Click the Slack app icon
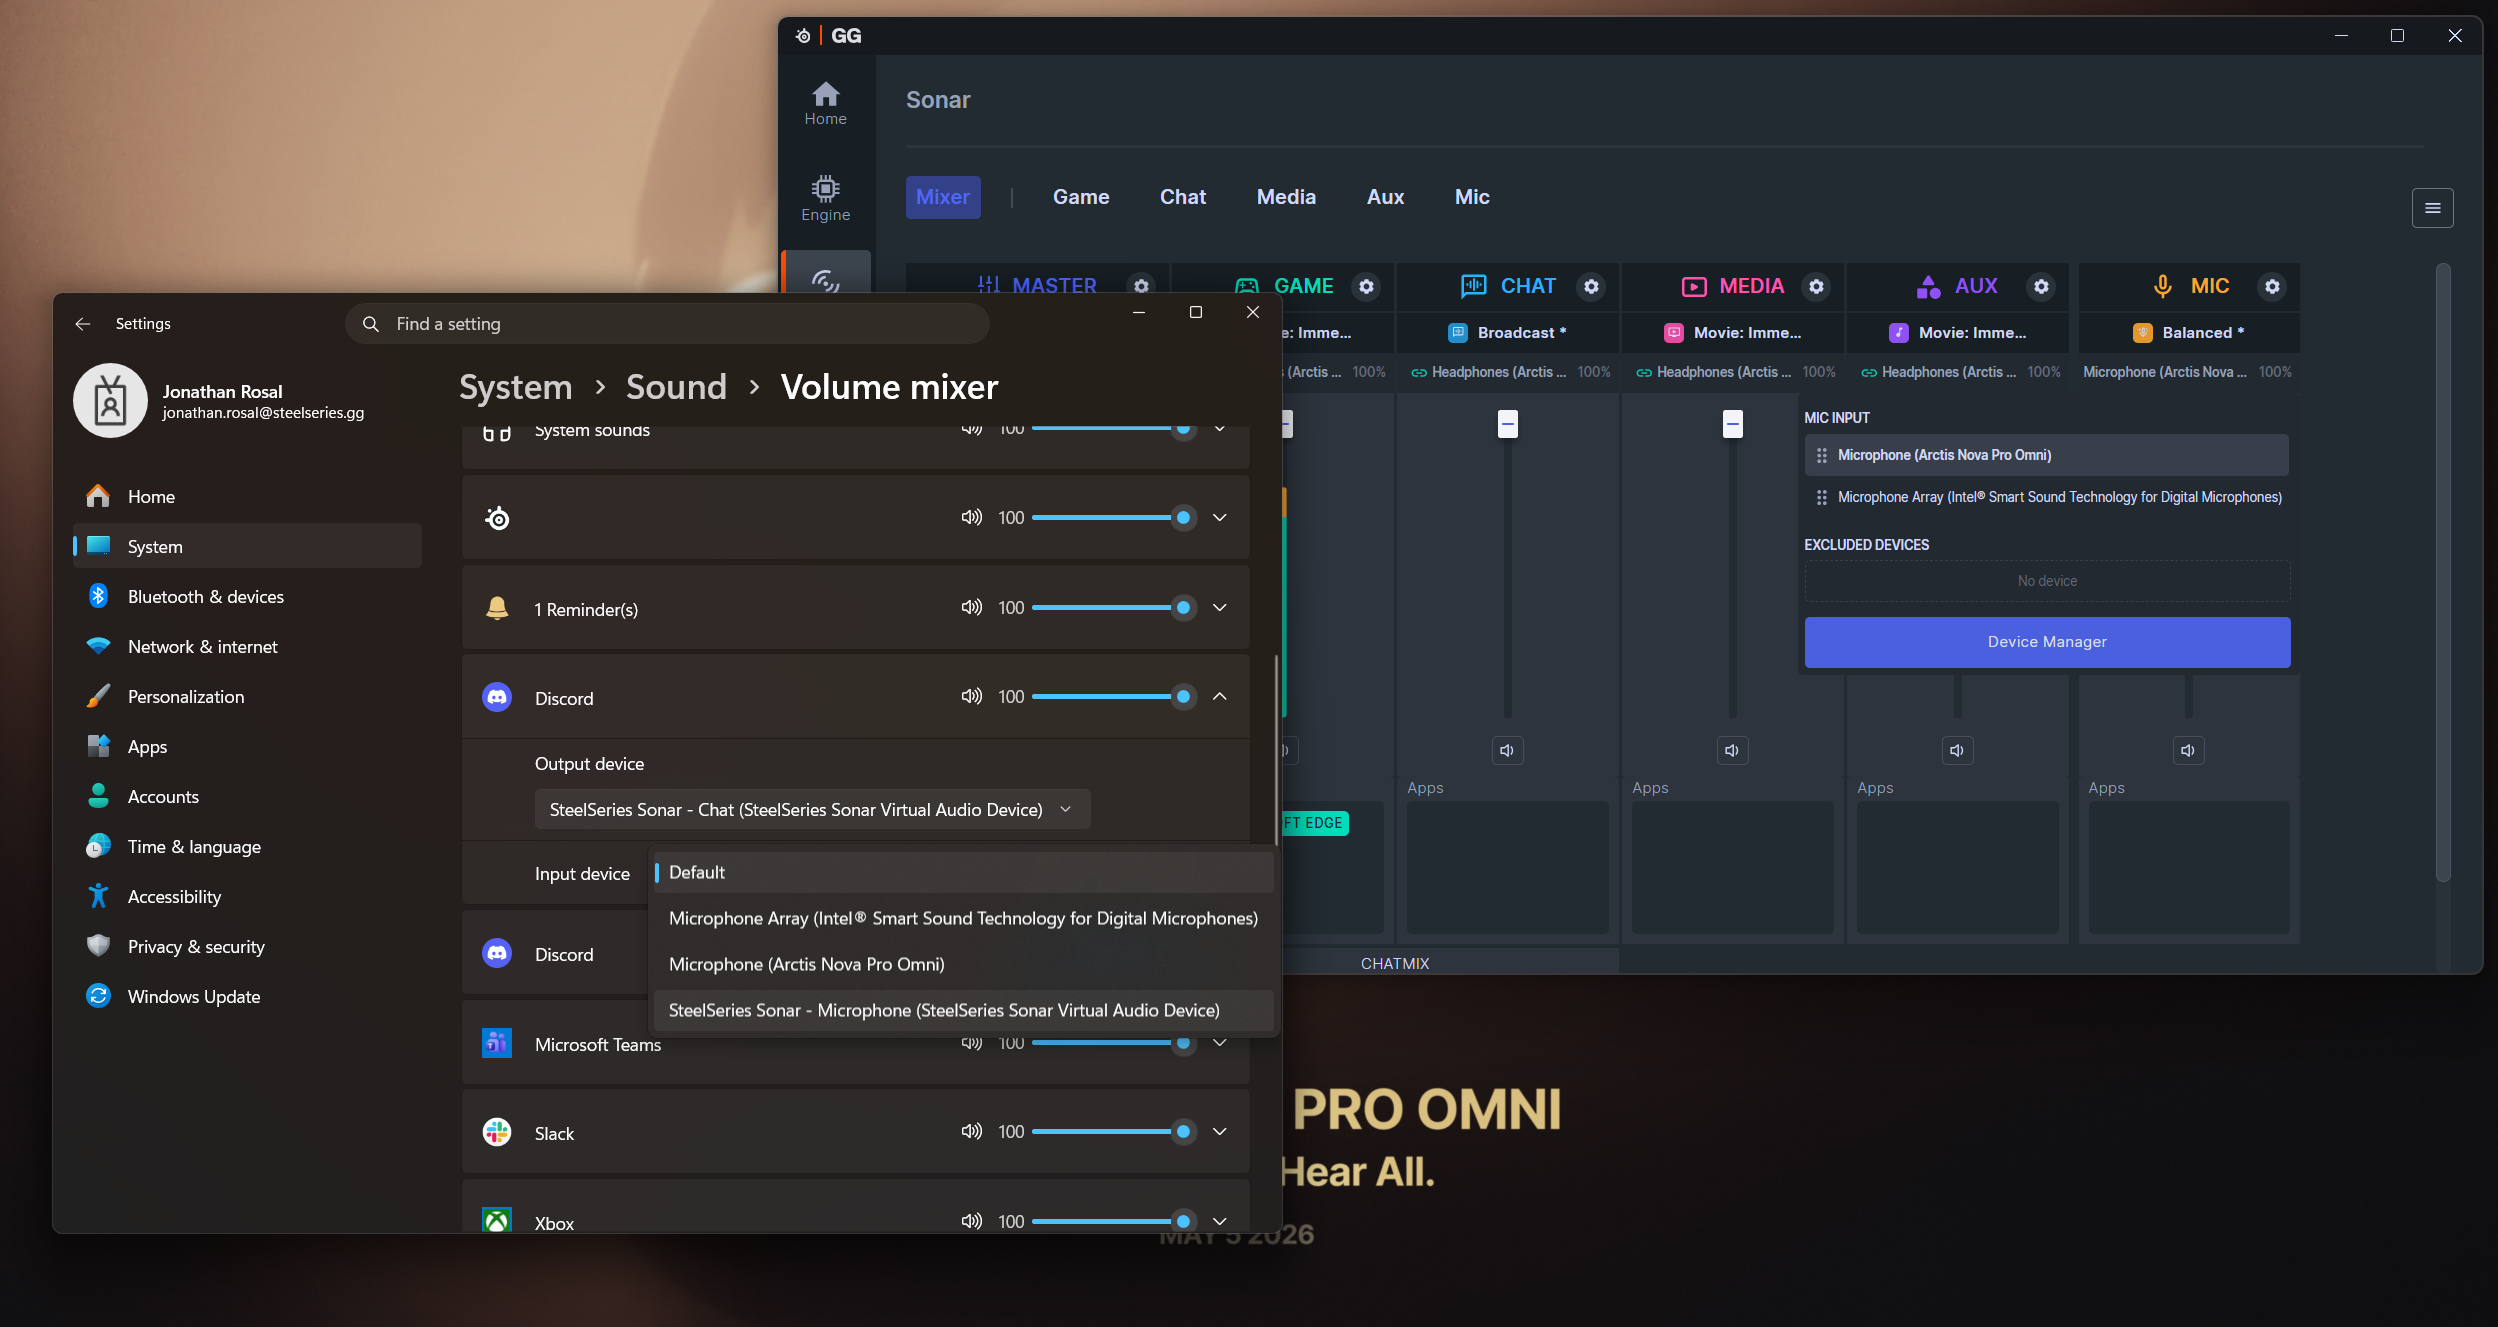 point(497,1132)
